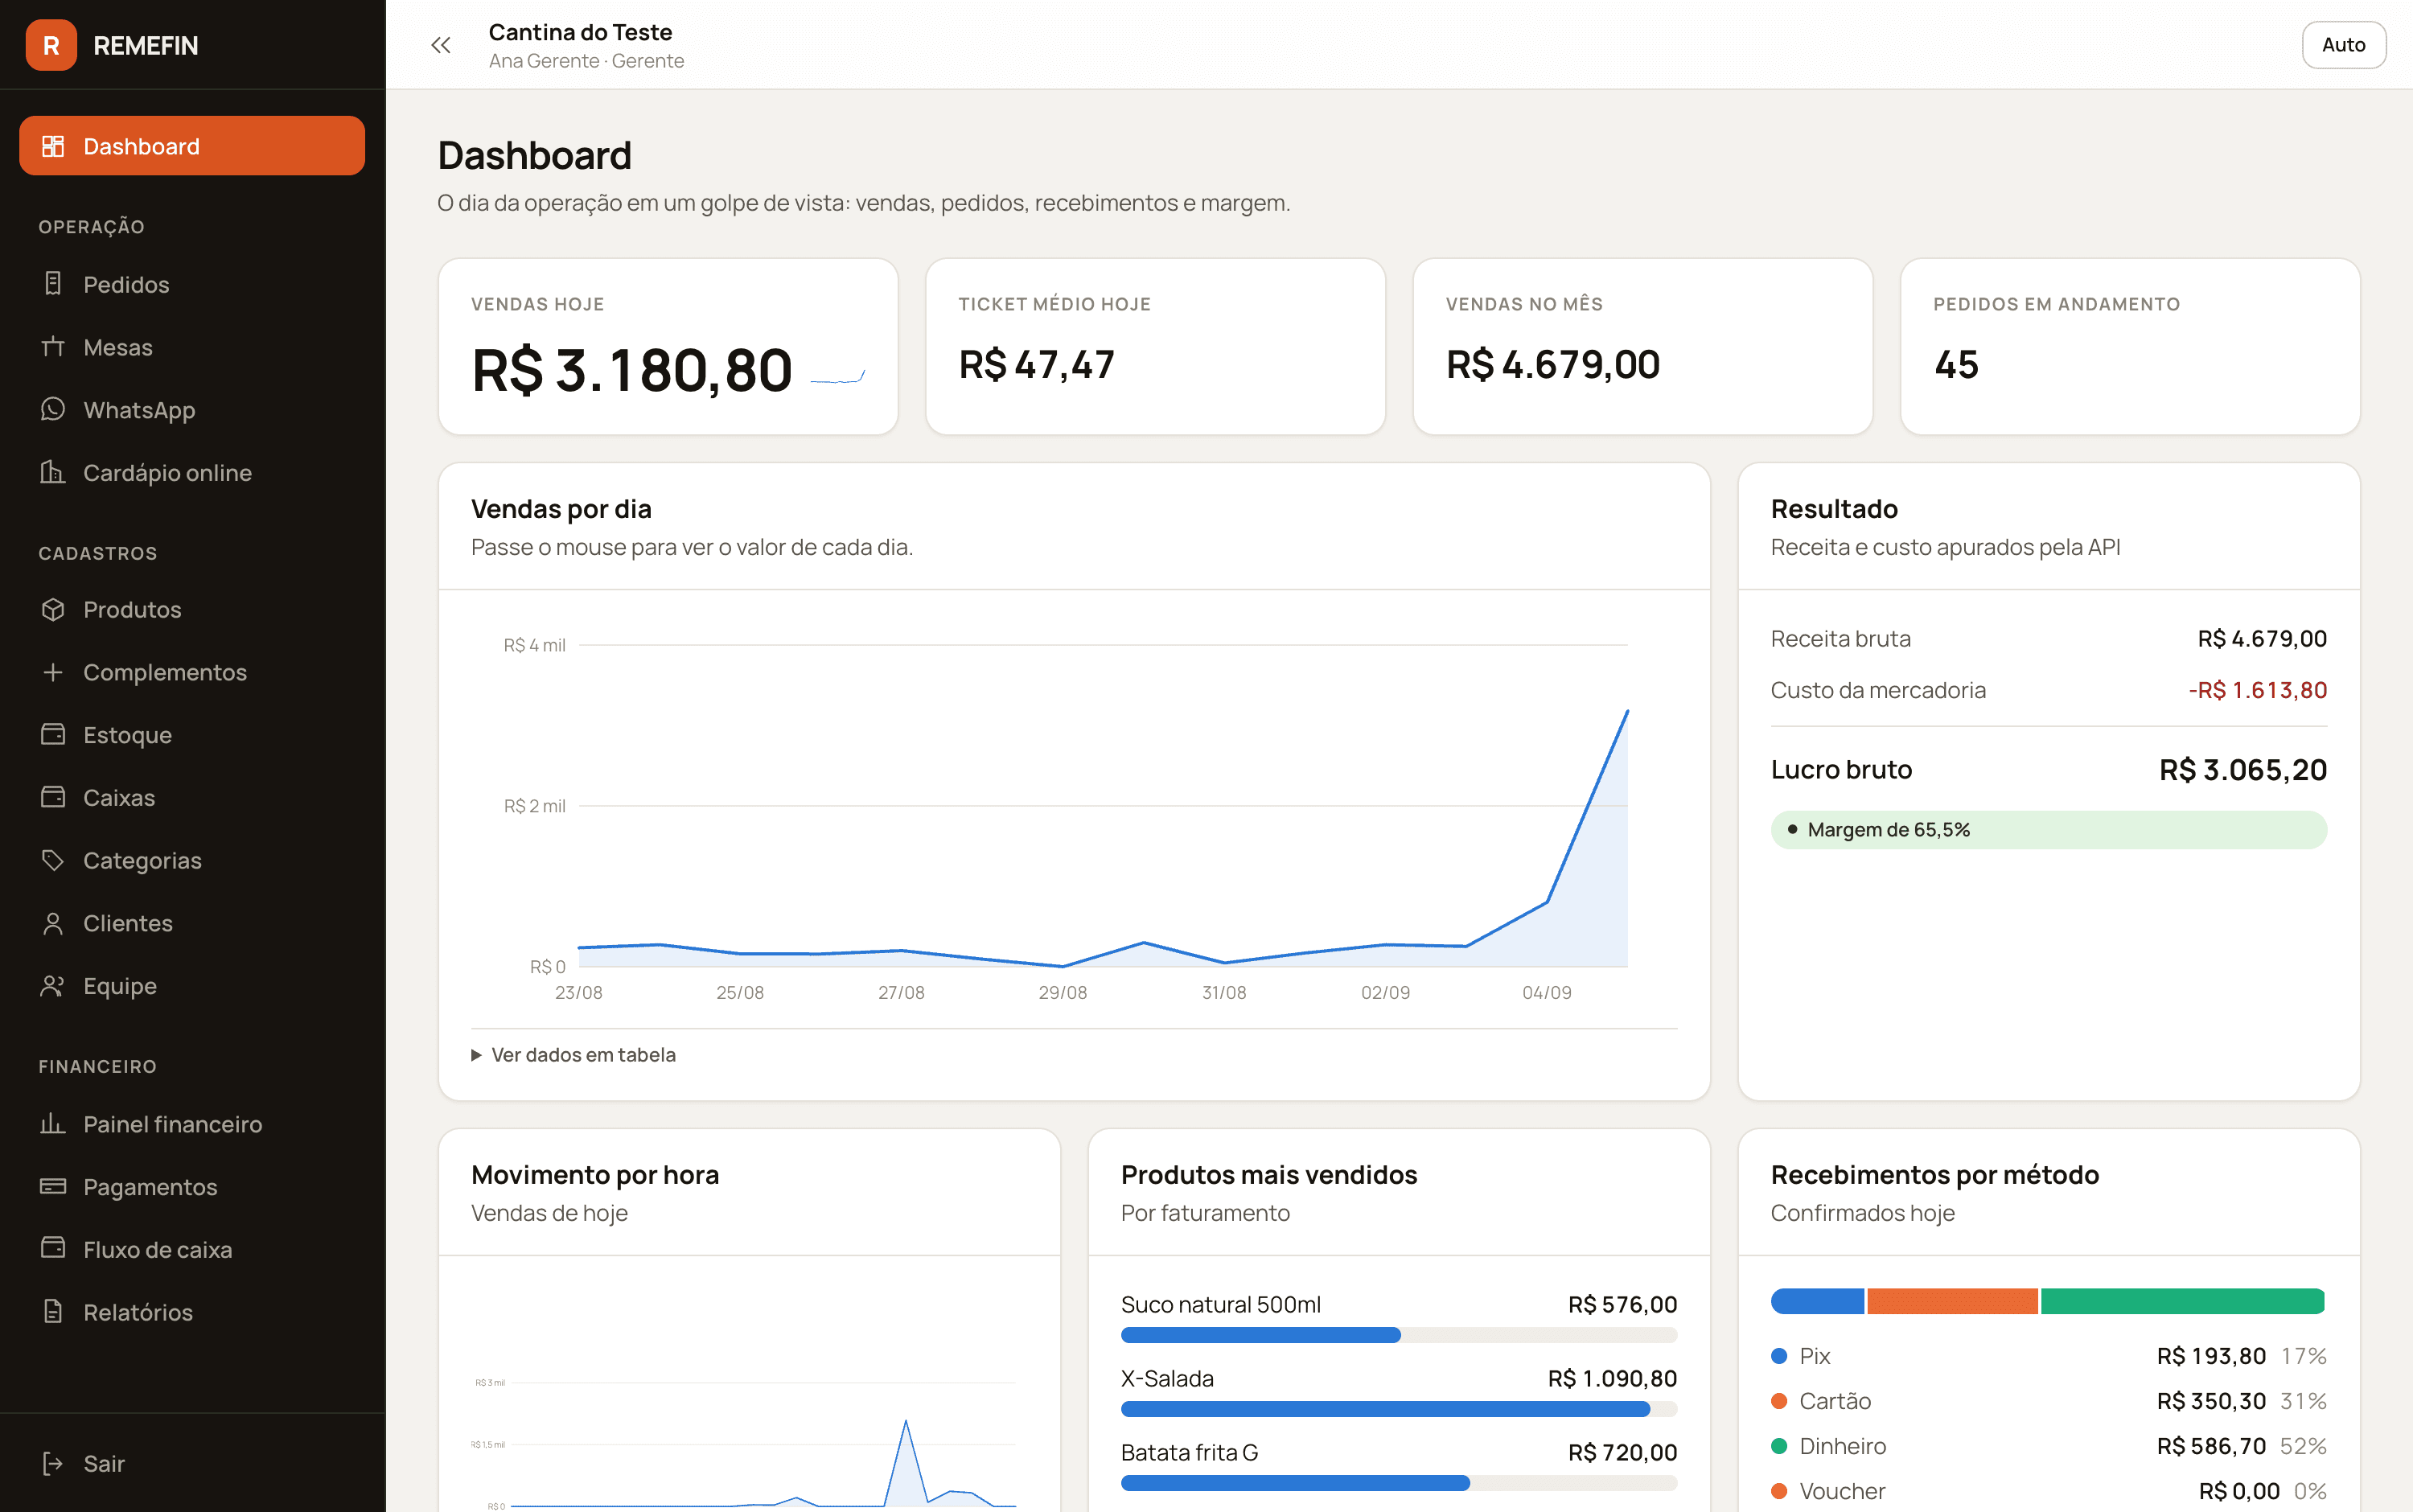Click the green Dinheiro segment of method bar

[2182, 1301]
